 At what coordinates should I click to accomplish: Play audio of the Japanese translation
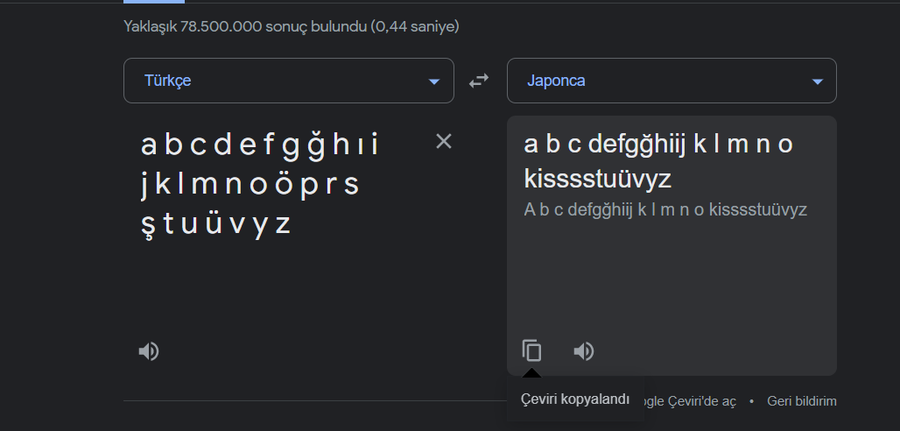(x=584, y=351)
